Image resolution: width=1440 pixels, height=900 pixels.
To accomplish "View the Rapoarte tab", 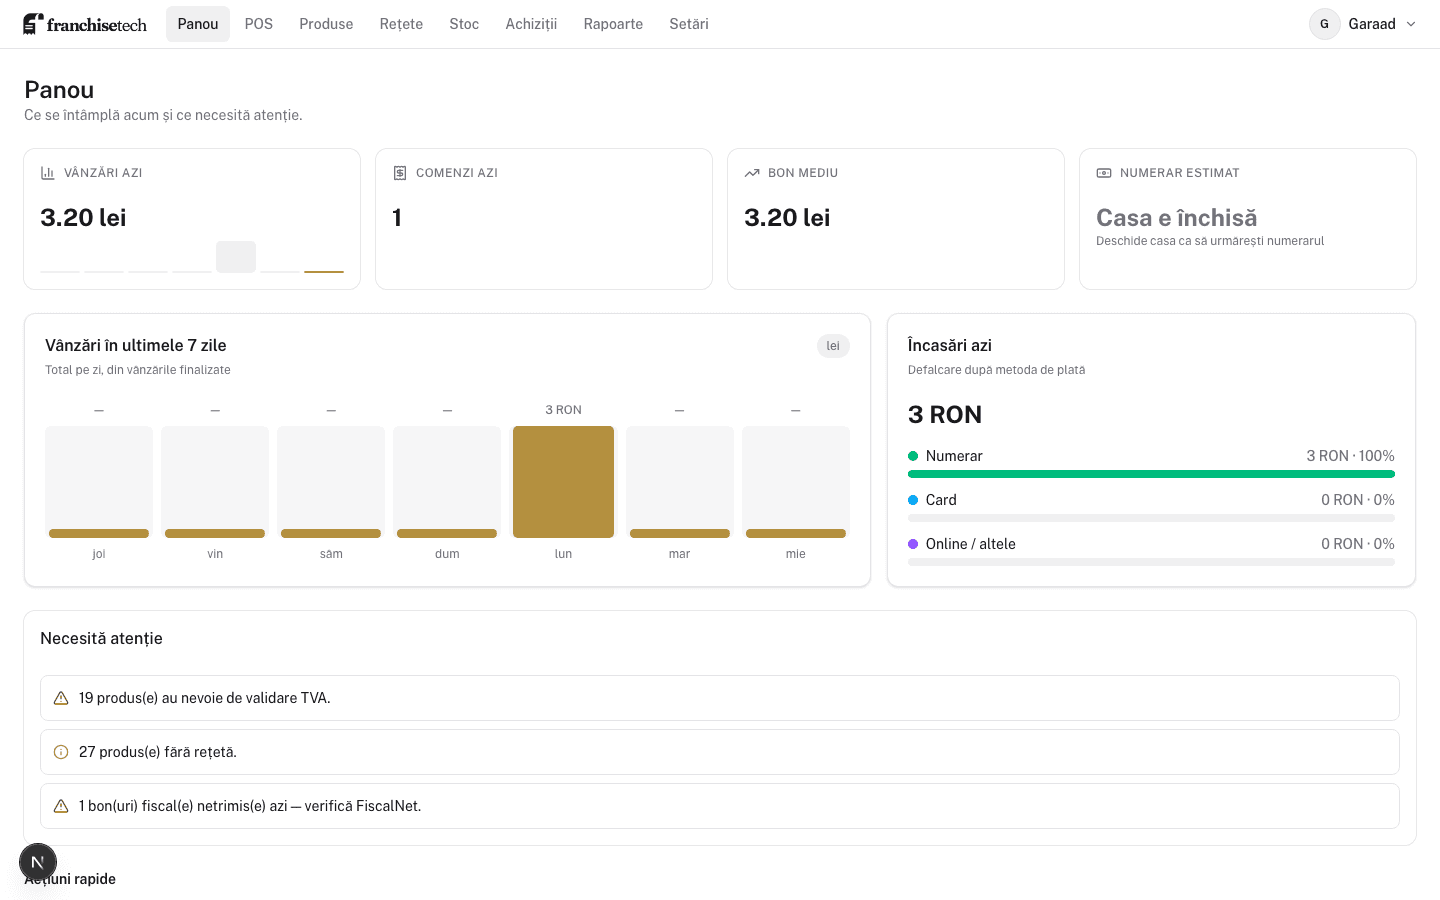I will 613,24.
